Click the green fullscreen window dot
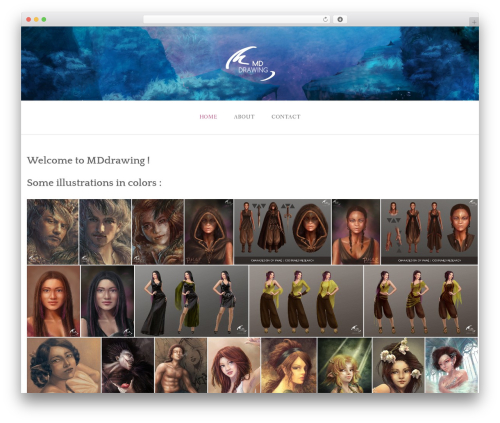Image resolution: width=500 pixels, height=423 pixels. [44, 19]
